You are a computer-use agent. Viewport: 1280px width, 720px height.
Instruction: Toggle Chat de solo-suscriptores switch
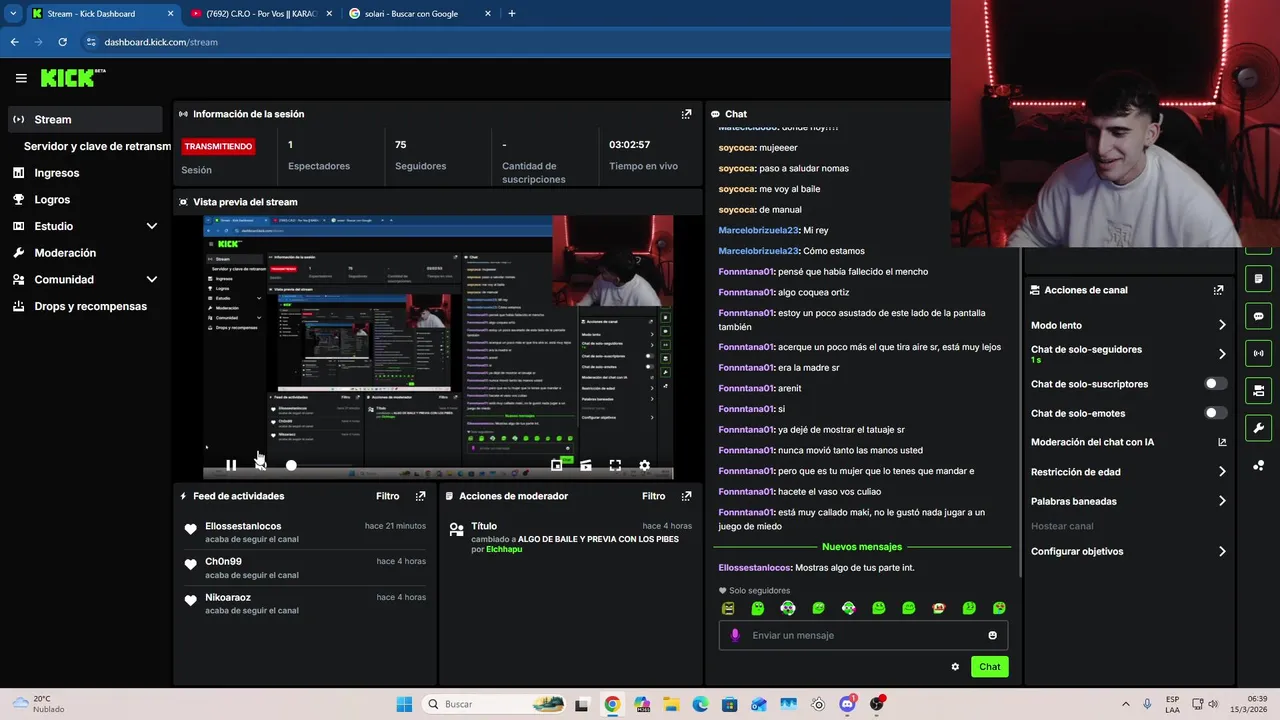click(1216, 384)
